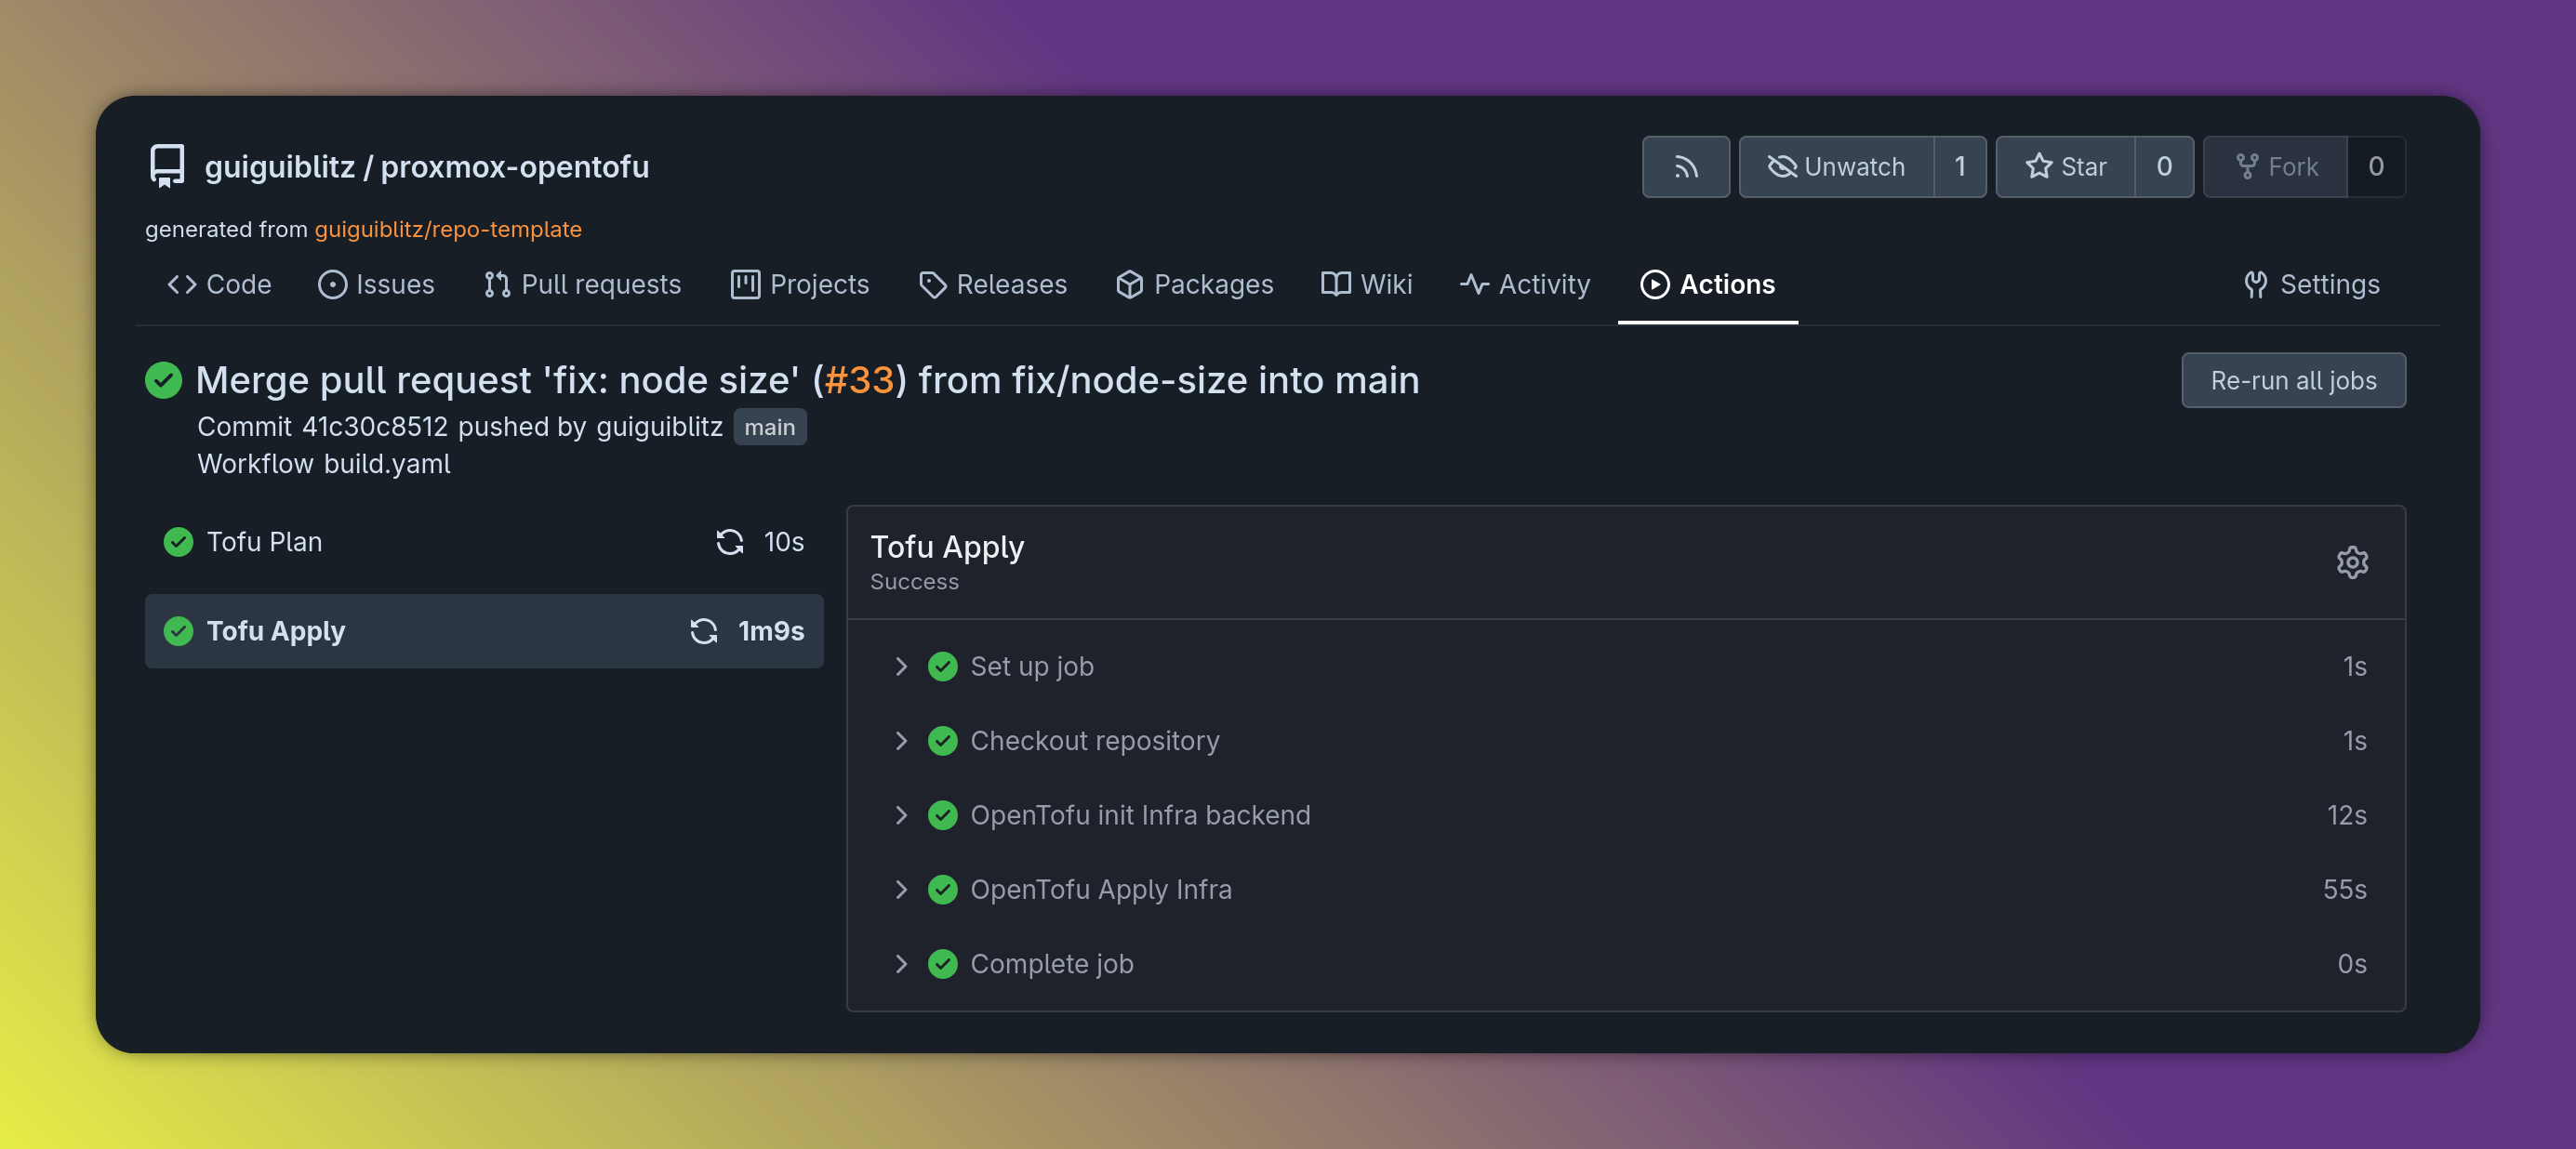
Task: Open the Pull requests tab
Action: tap(582, 284)
